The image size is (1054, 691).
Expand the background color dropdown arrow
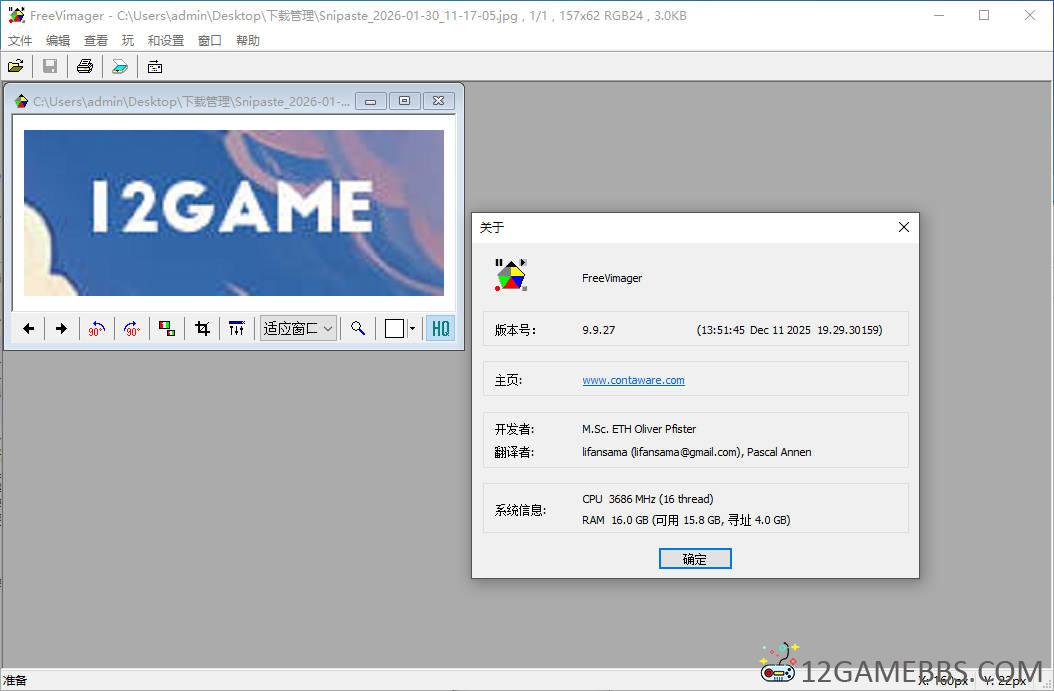coord(412,329)
